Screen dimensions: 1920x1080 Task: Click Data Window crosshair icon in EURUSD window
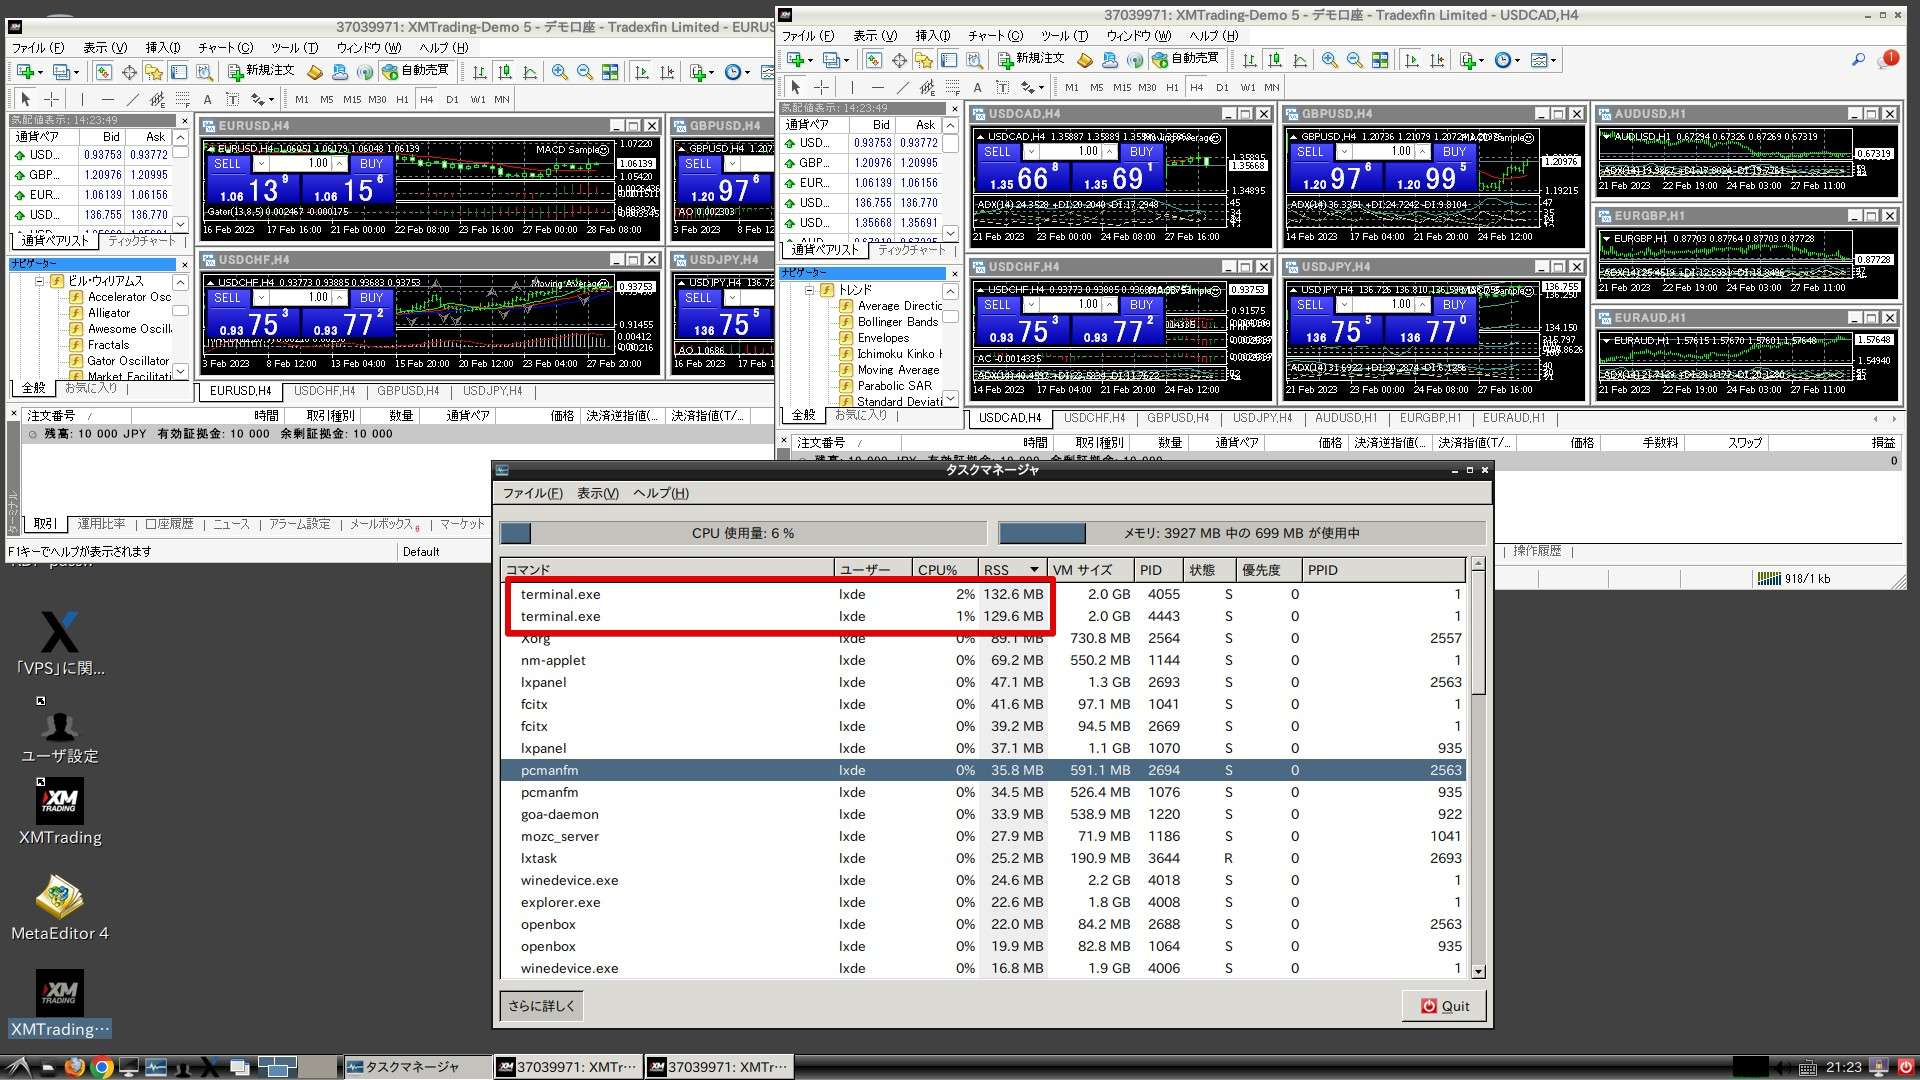pyautogui.click(x=129, y=72)
